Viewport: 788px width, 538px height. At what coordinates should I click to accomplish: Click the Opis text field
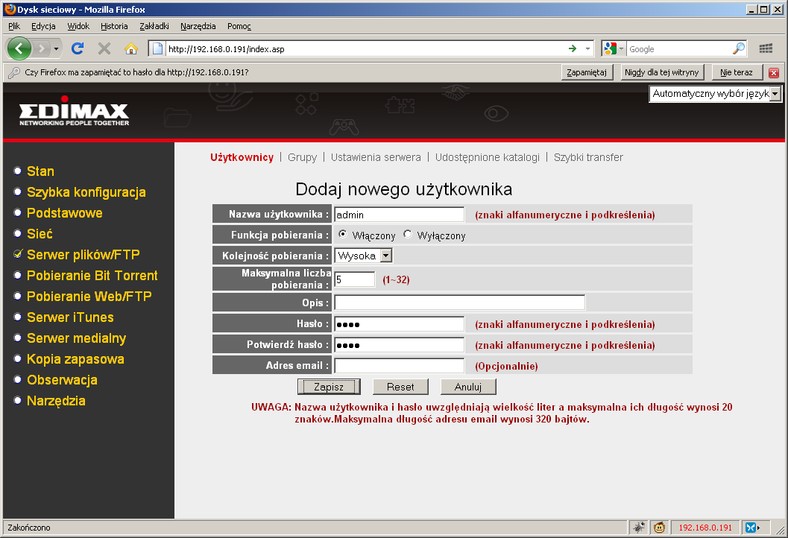[459, 302]
